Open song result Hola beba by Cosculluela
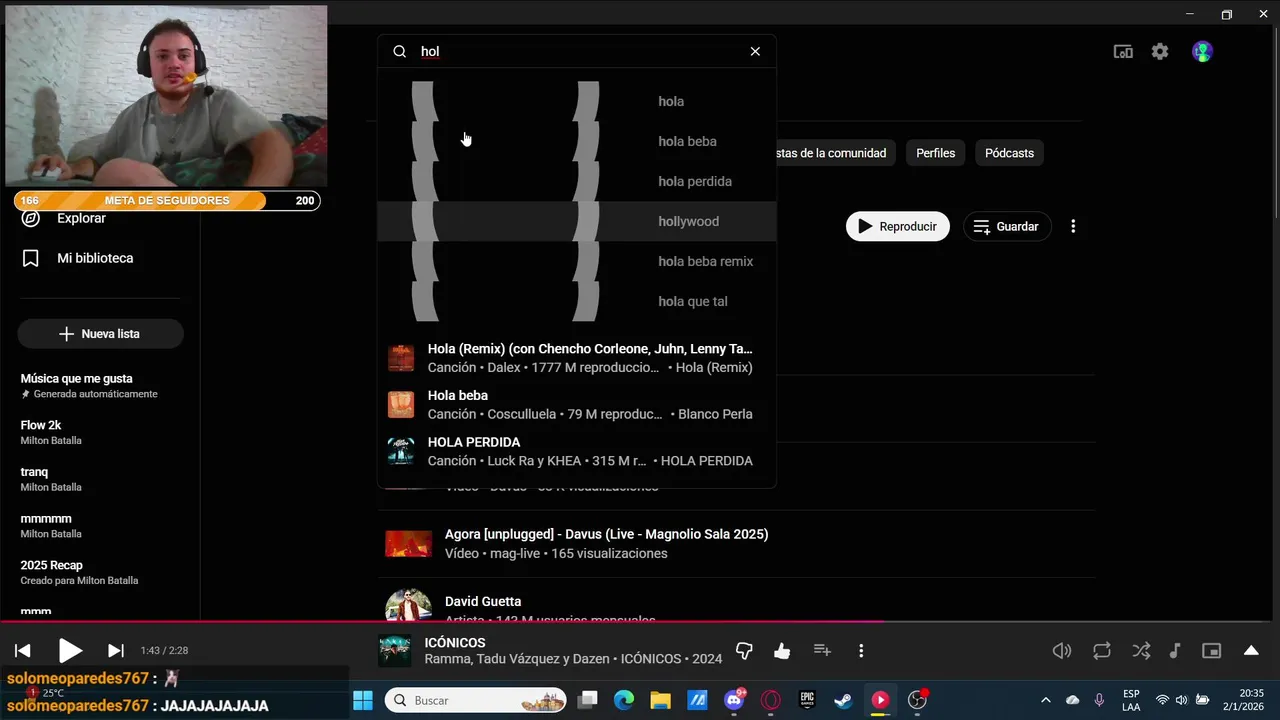Viewport: 1280px width, 720px height. [x=577, y=404]
